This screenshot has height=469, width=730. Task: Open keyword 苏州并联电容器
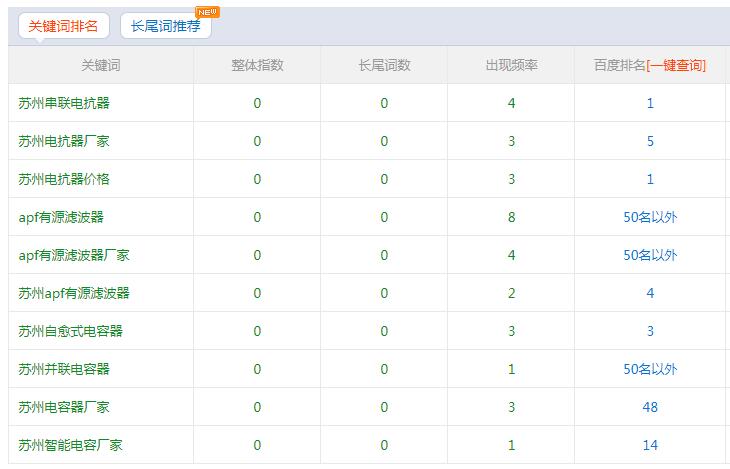coord(64,369)
